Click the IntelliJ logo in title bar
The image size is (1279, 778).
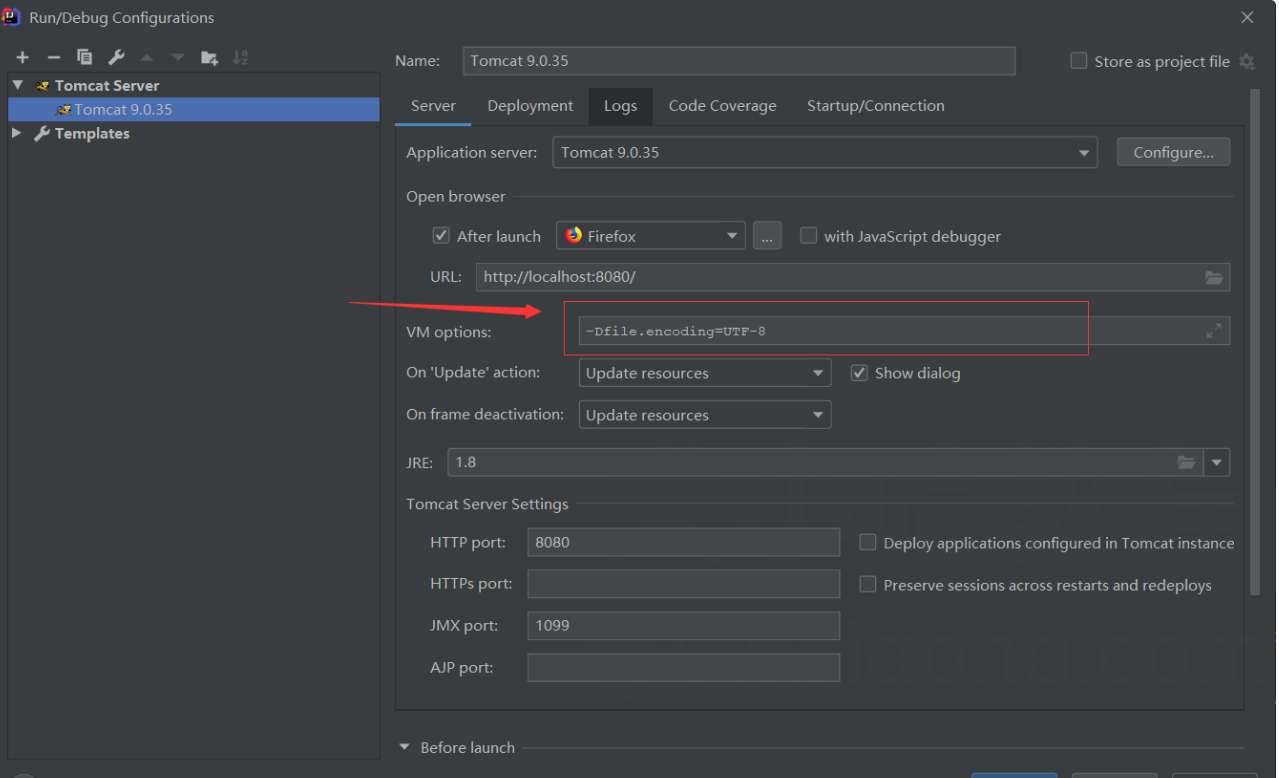[11, 17]
